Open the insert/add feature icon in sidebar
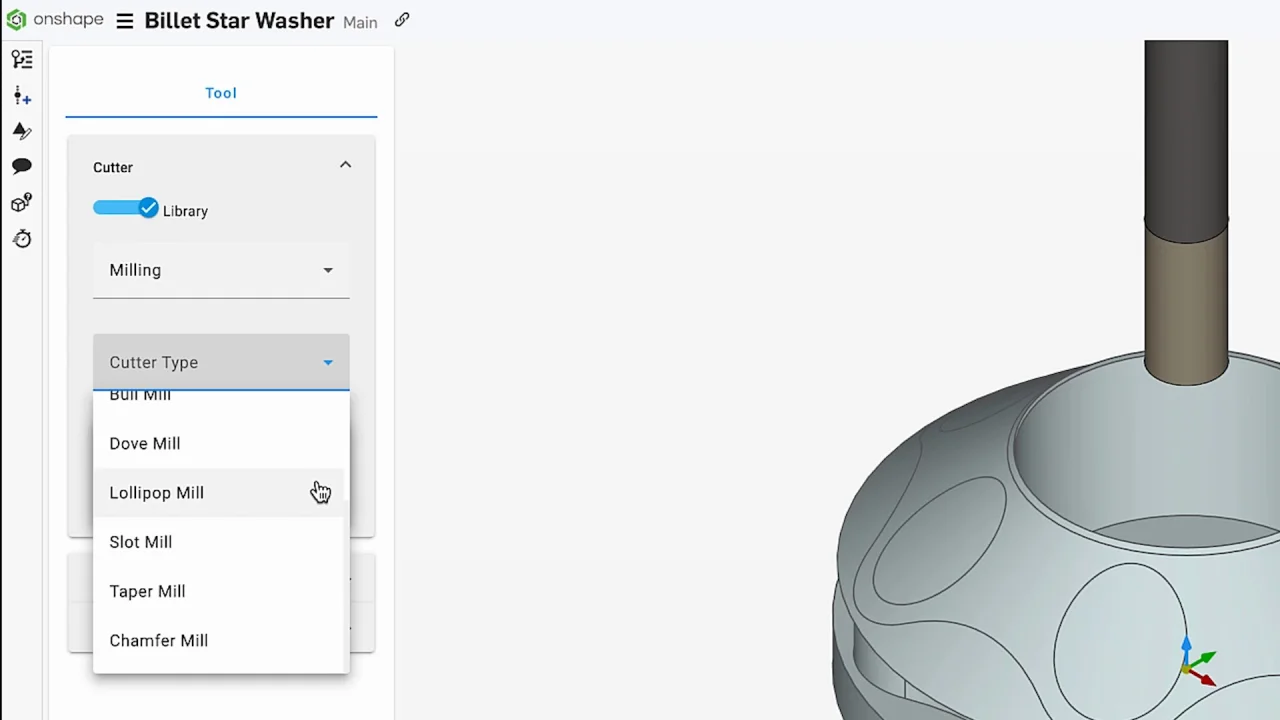This screenshot has height=720, width=1280. click(x=22, y=96)
